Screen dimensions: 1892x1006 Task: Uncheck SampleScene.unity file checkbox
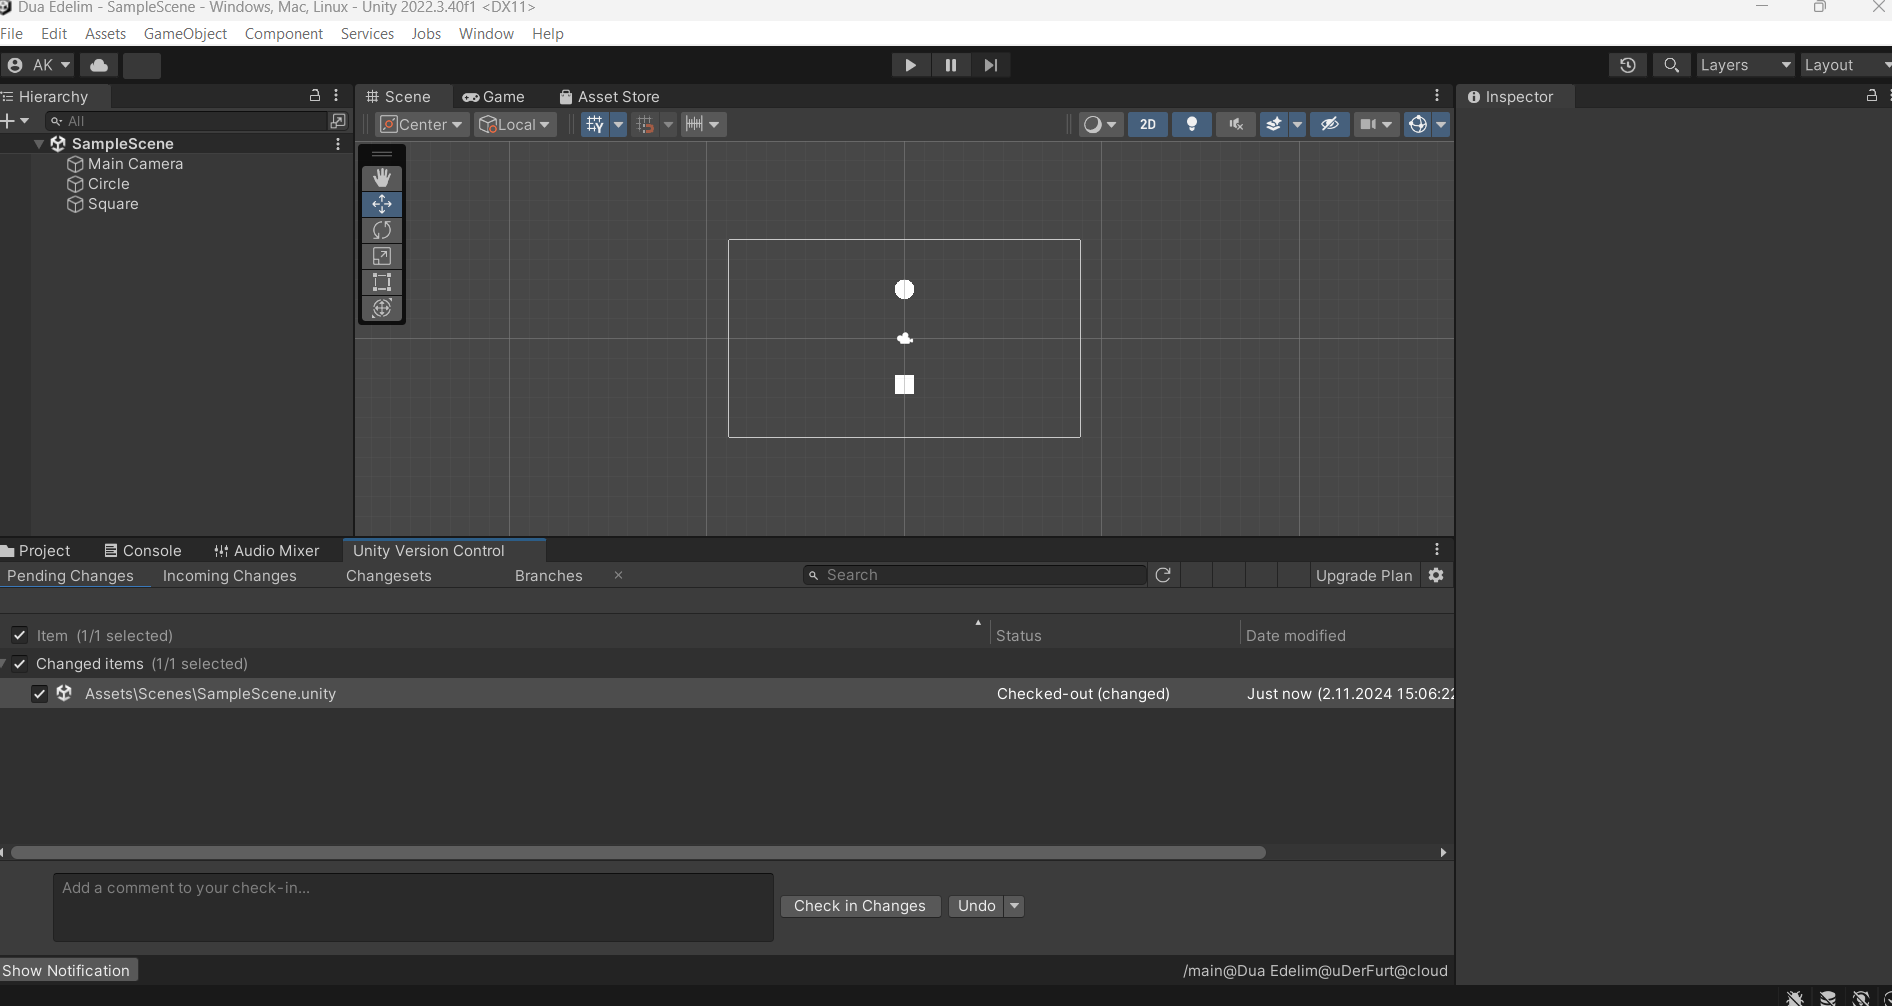click(x=40, y=693)
